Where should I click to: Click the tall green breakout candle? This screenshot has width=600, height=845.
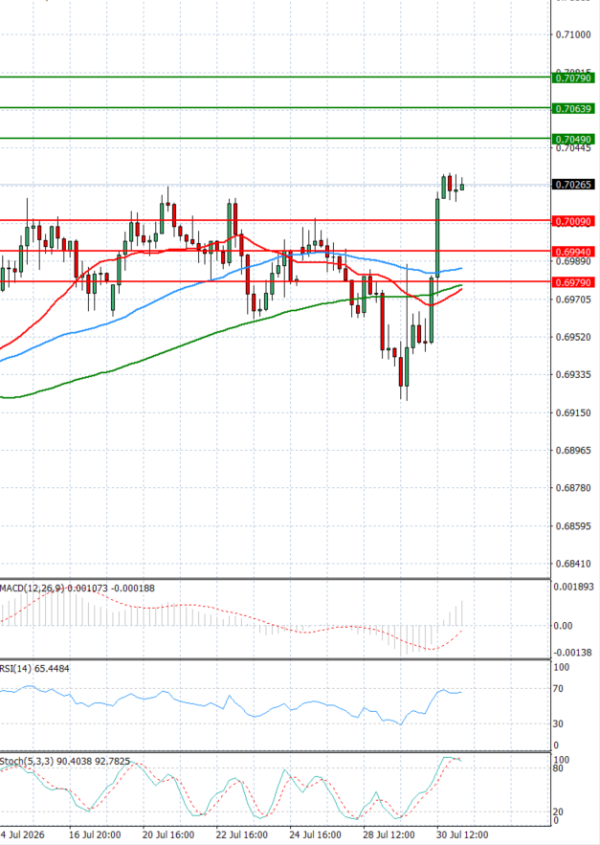click(437, 237)
